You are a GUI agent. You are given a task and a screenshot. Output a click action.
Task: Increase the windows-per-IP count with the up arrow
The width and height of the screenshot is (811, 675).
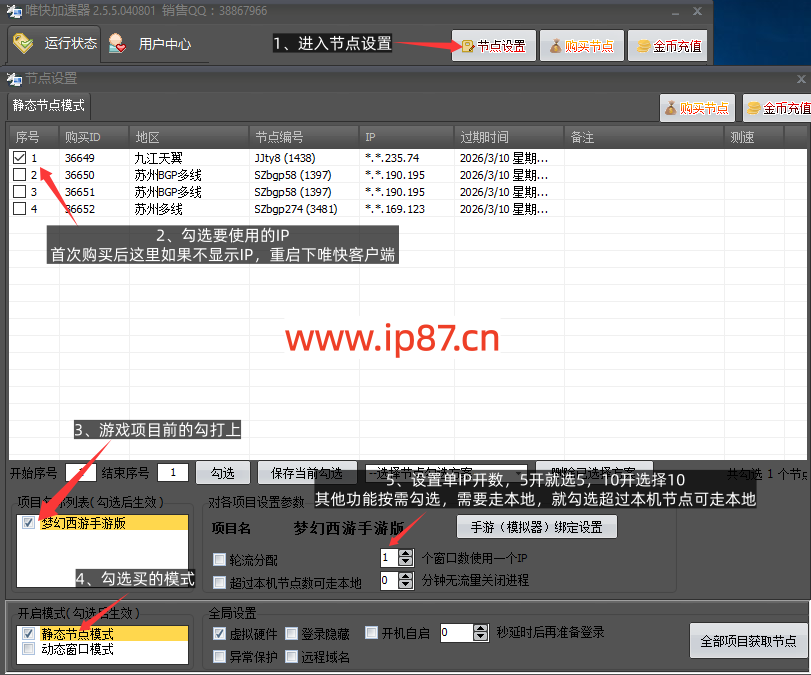coord(405,553)
